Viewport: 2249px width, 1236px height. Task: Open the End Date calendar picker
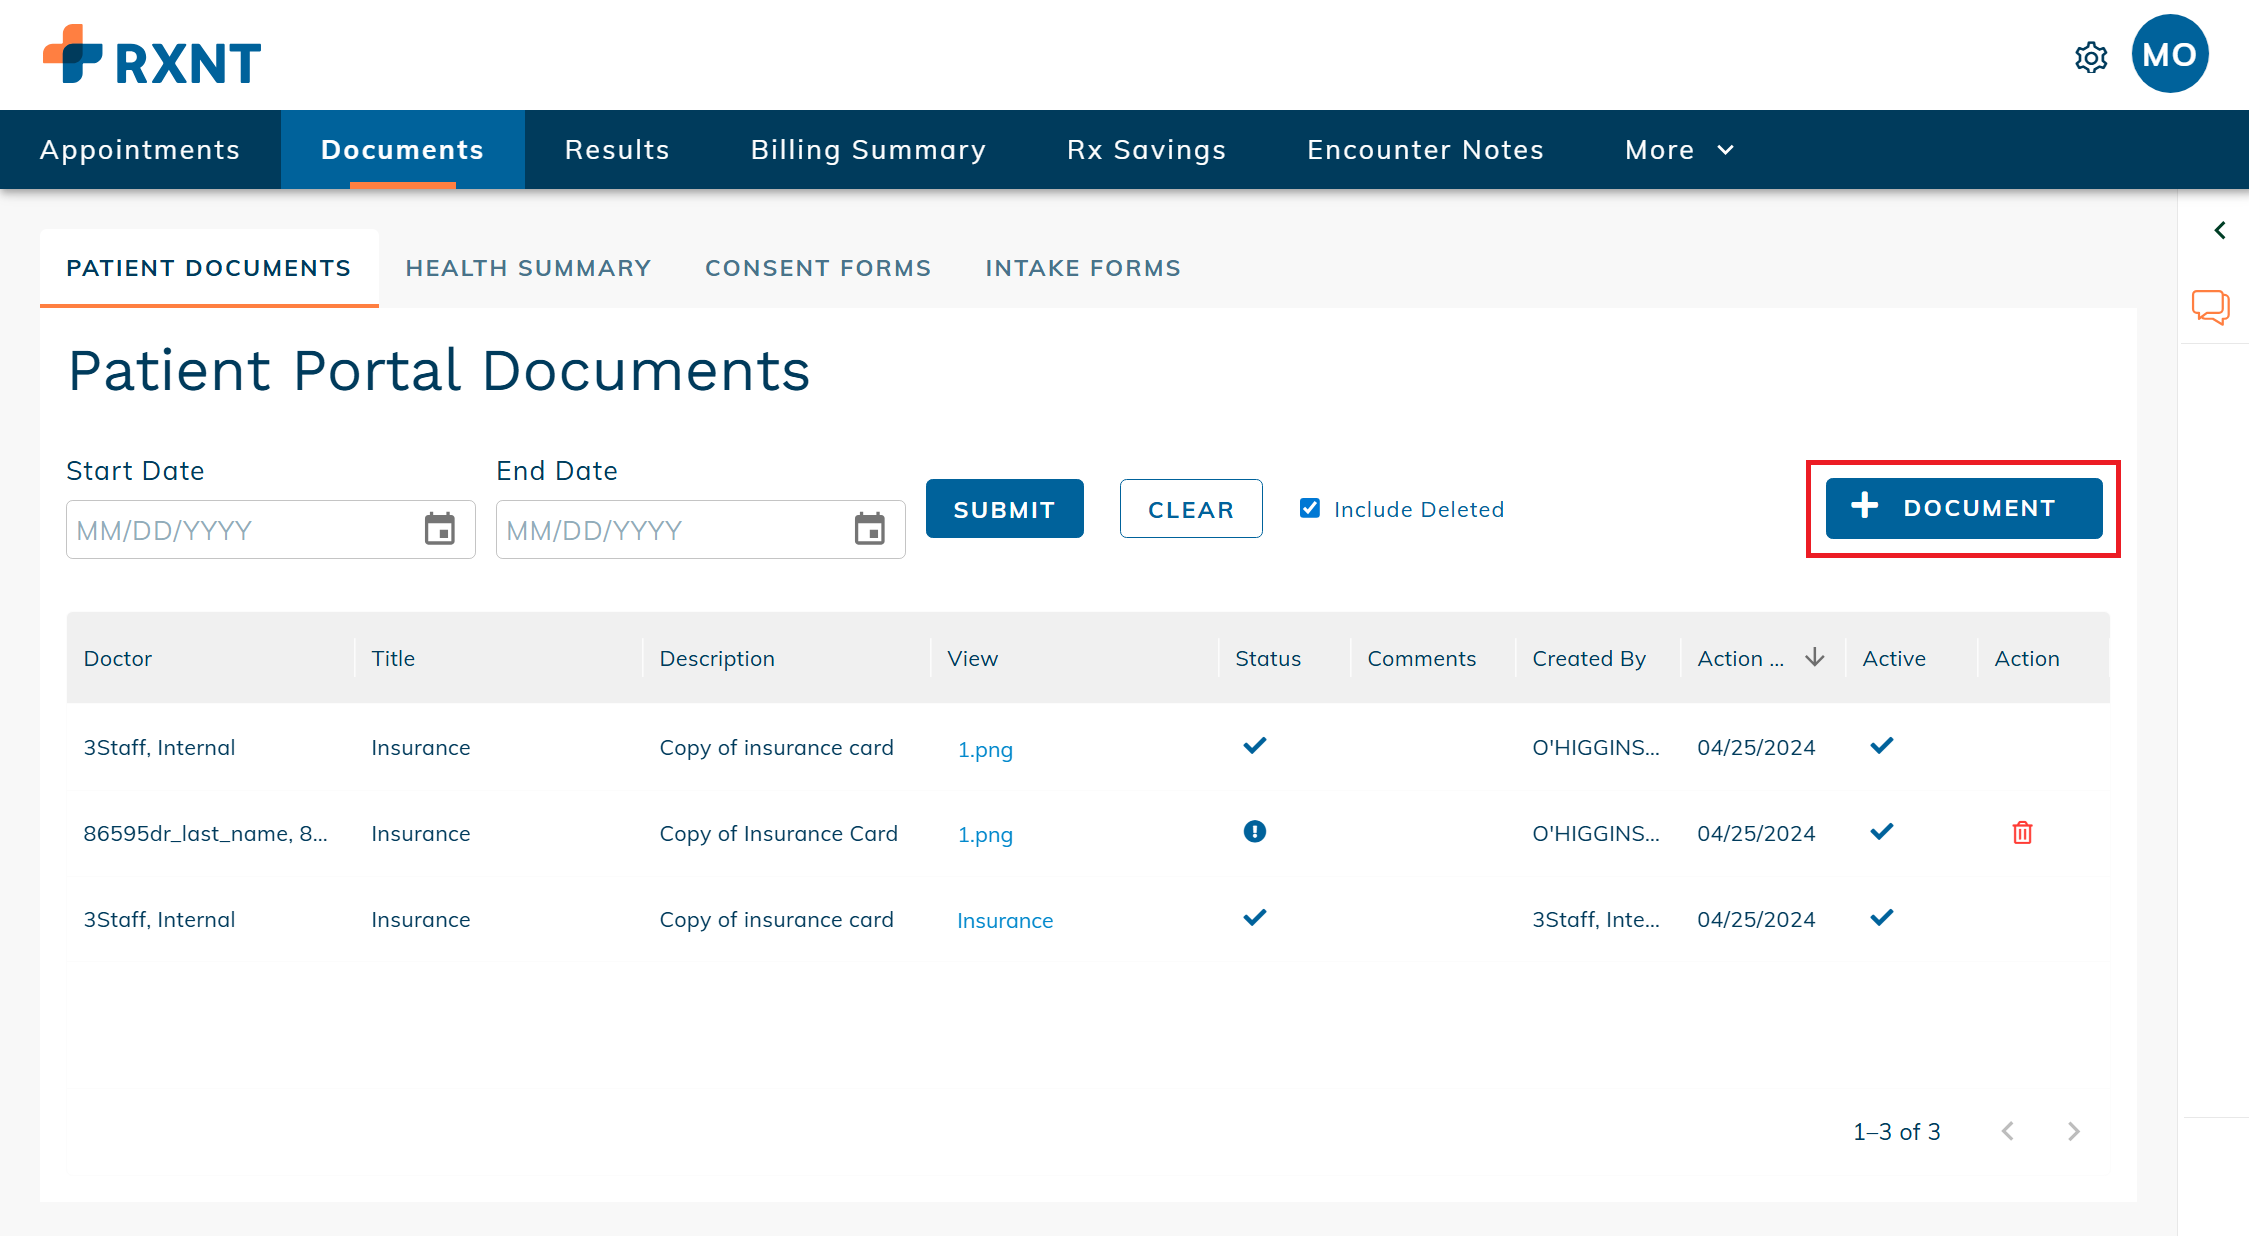tap(869, 529)
